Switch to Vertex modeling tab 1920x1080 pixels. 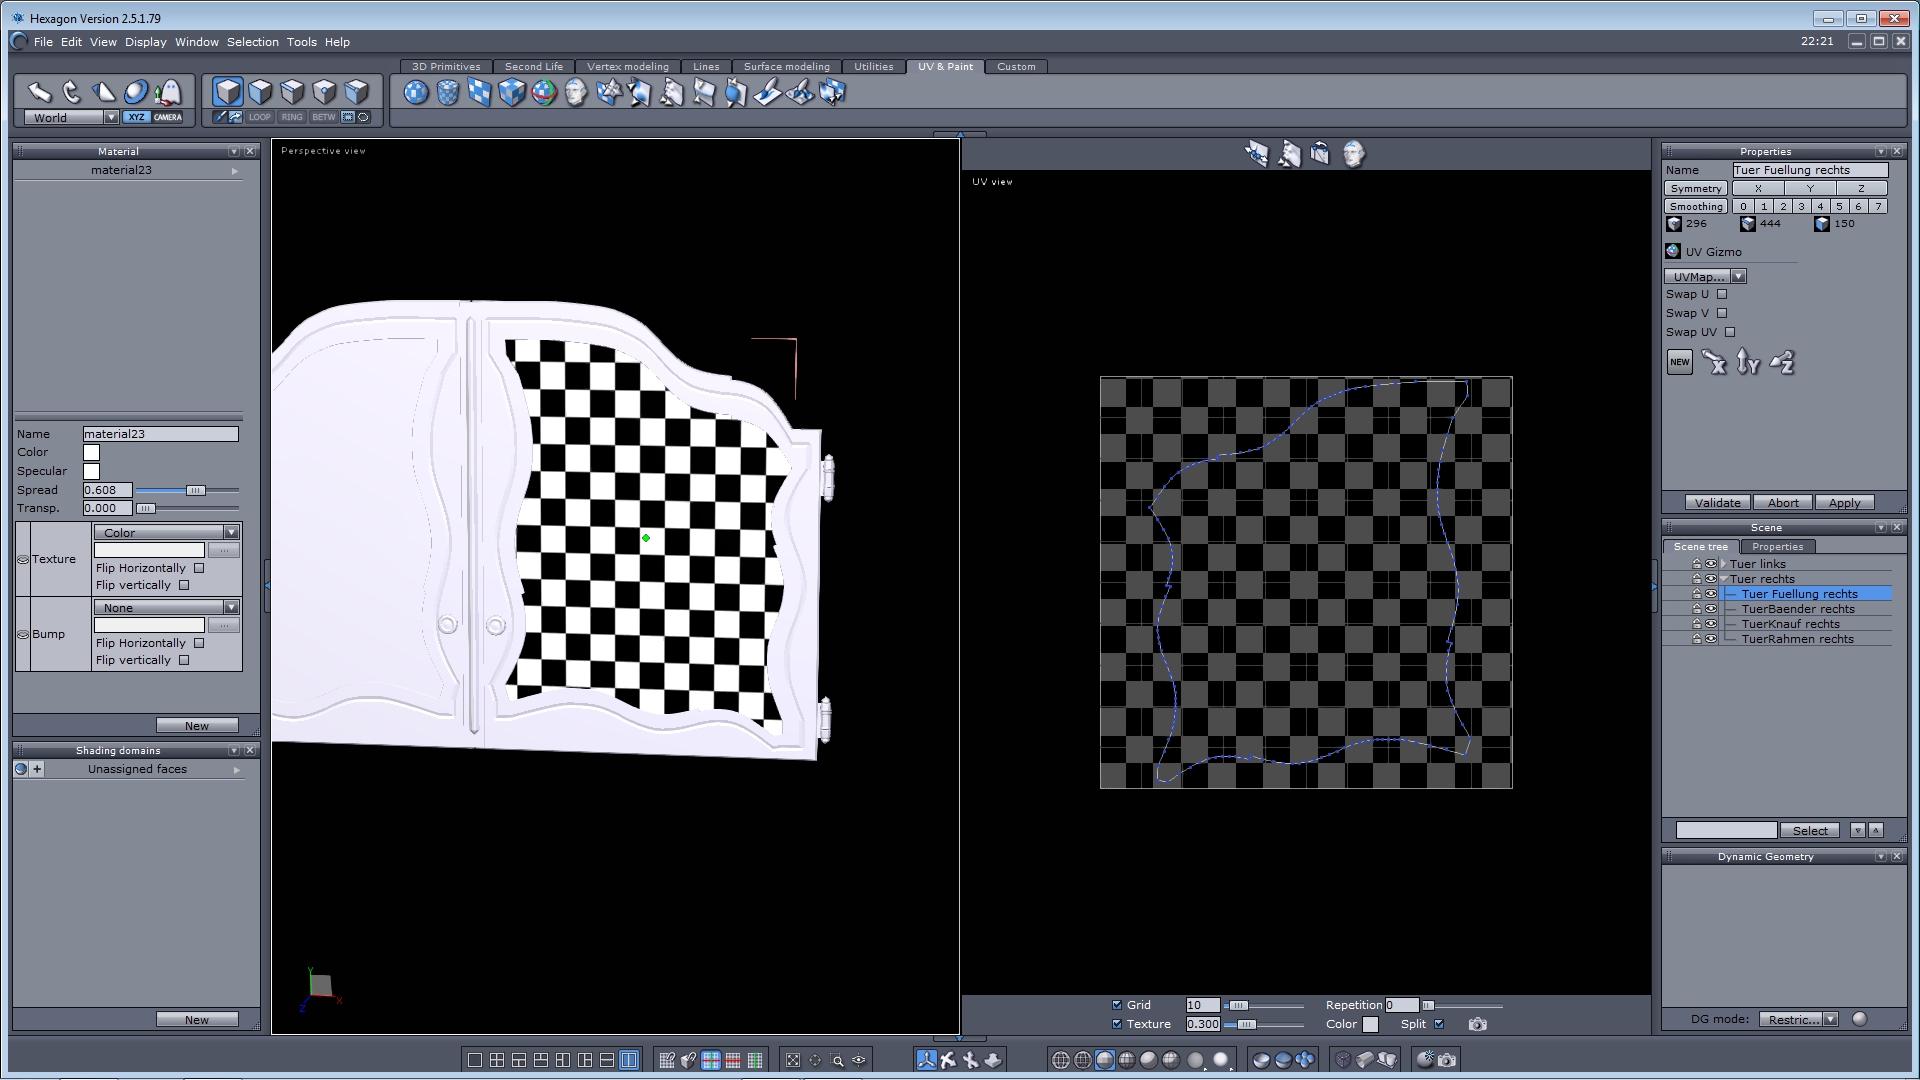[x=627, y=67]
